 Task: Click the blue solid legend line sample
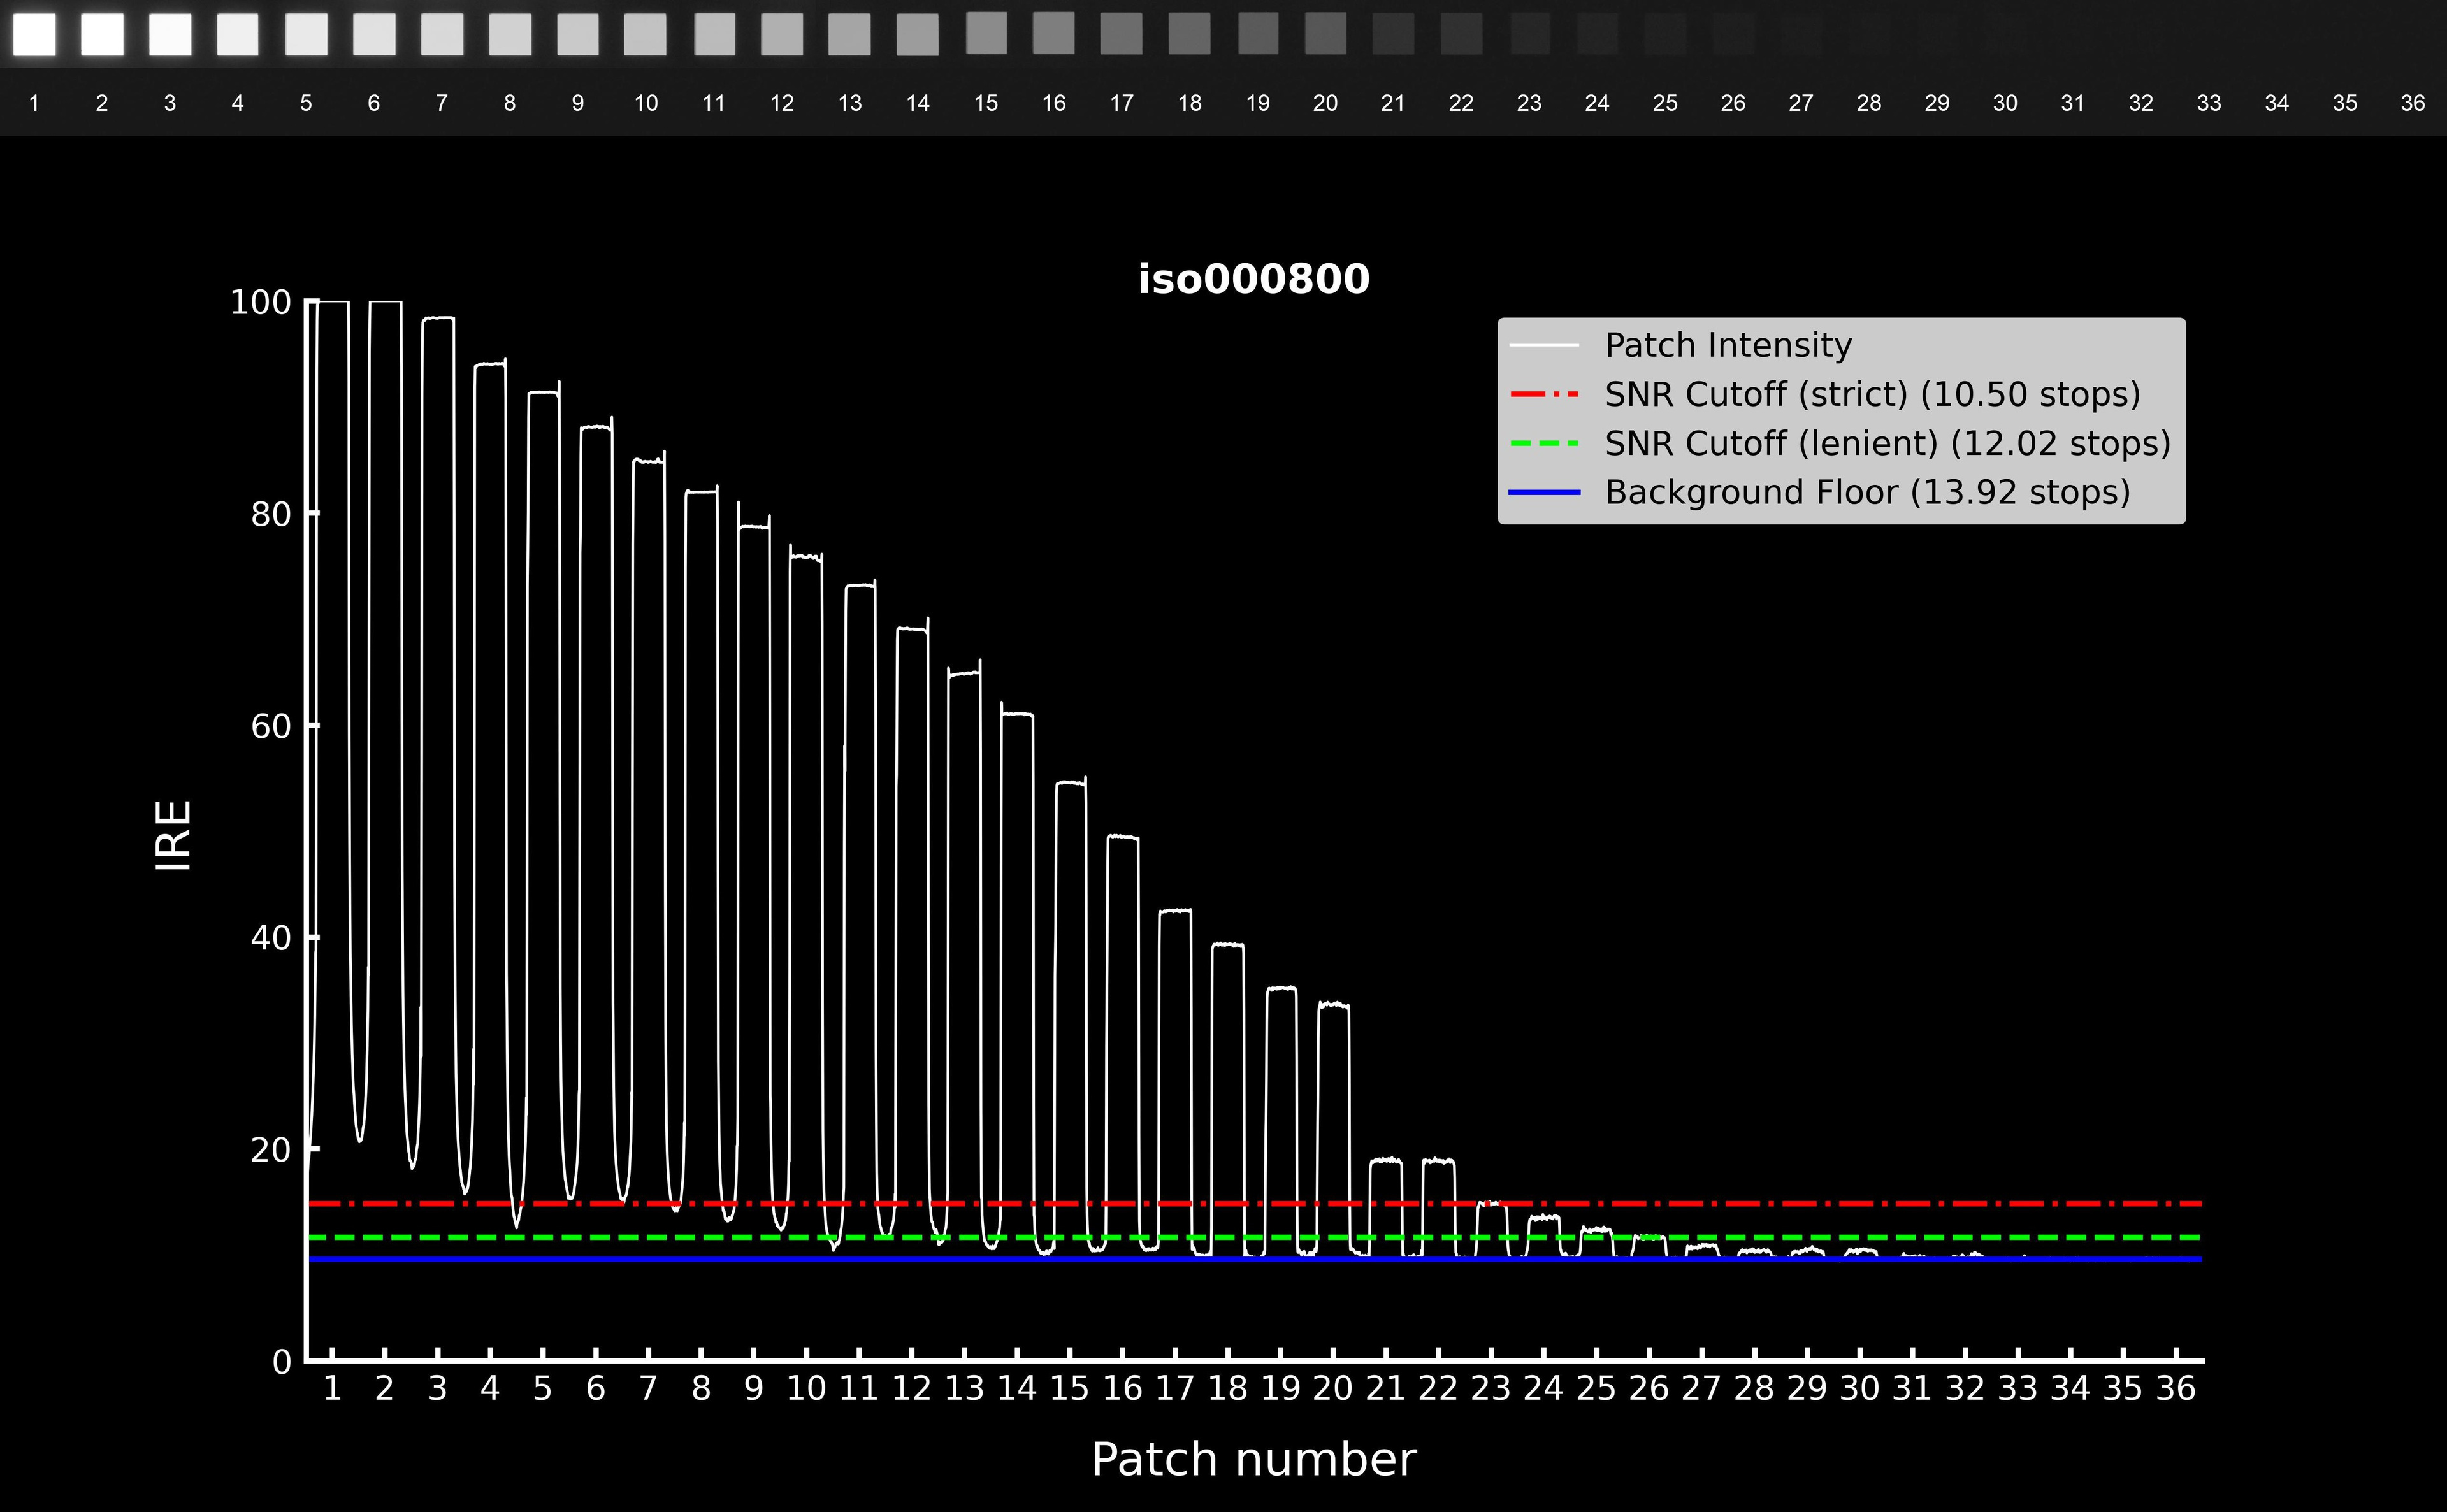[1544, 492]
